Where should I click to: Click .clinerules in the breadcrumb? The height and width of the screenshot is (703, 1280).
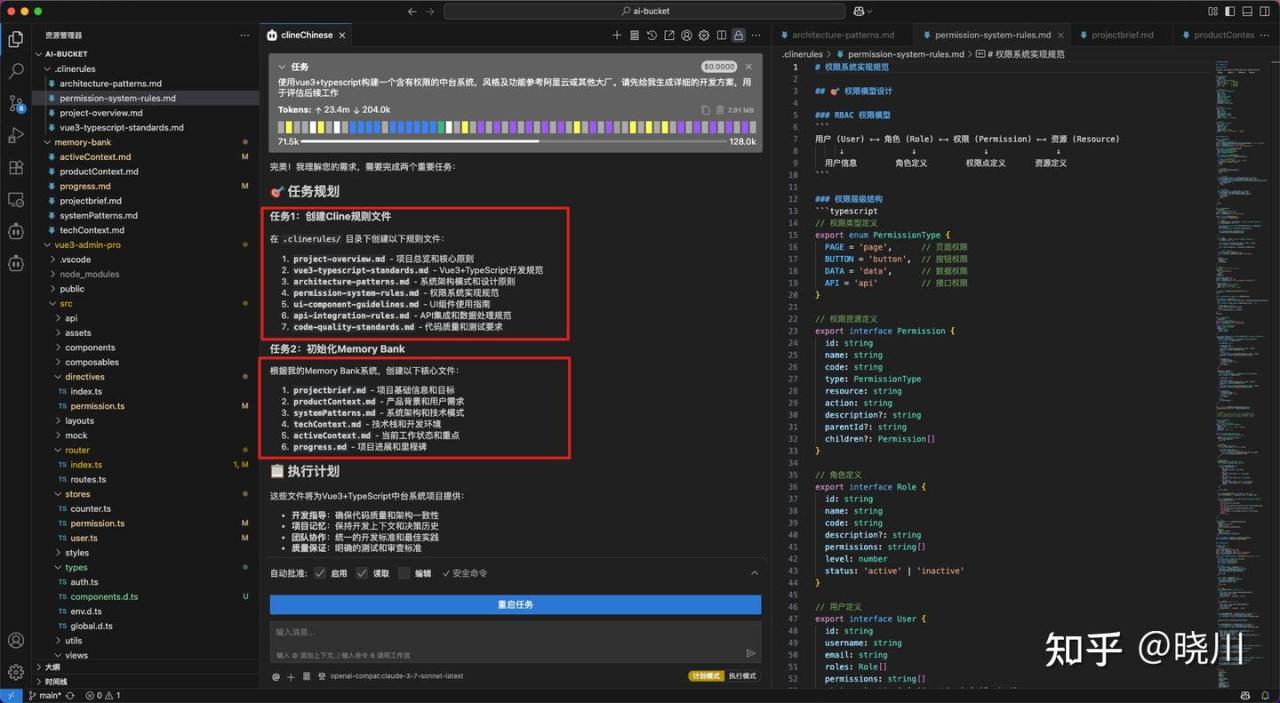(x=803, y=54)
